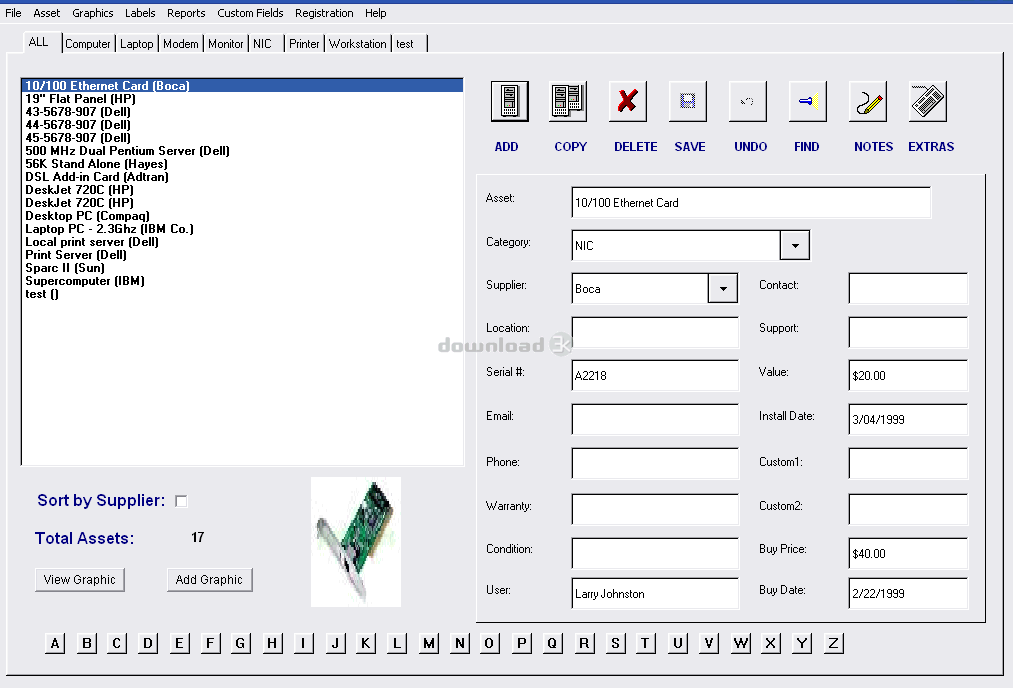Filter assets by letter Z button

point(833,643)
